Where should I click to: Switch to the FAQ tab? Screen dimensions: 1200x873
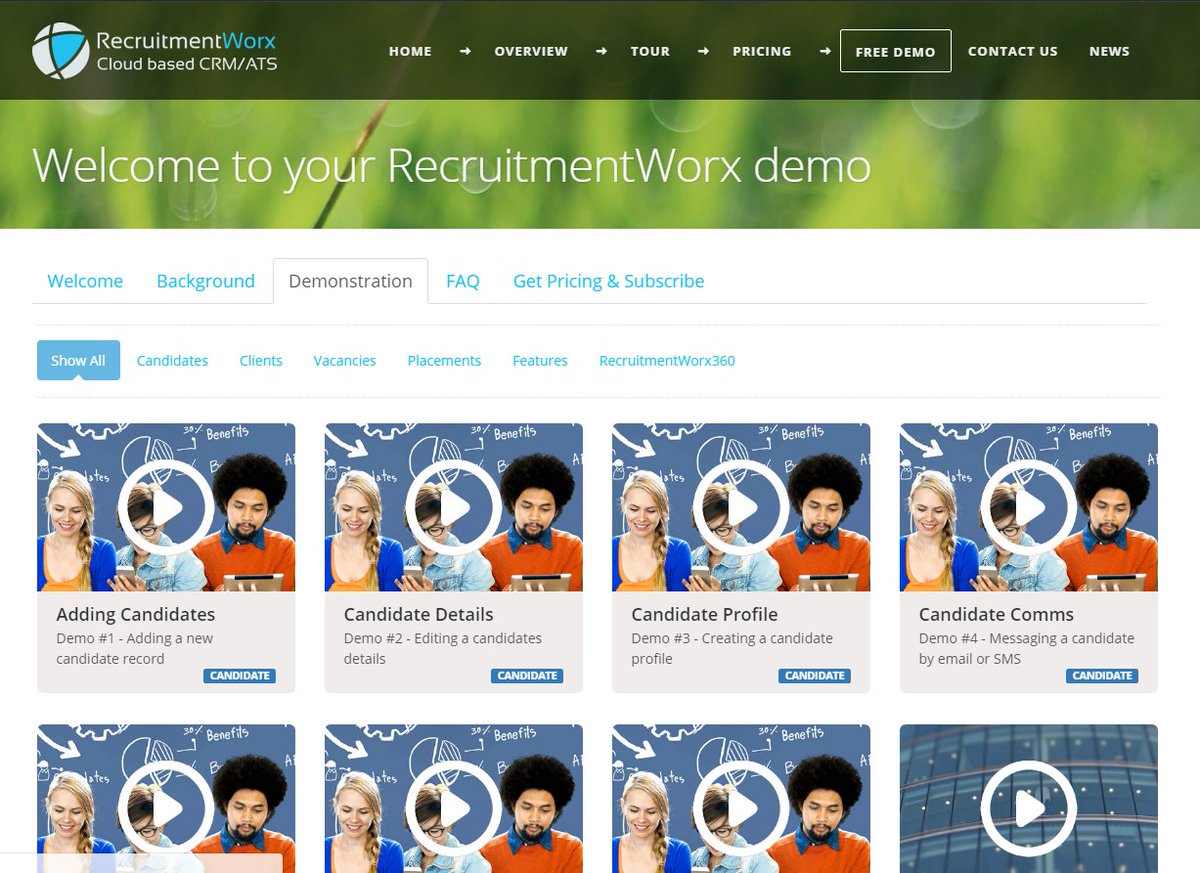coord(463,281)
